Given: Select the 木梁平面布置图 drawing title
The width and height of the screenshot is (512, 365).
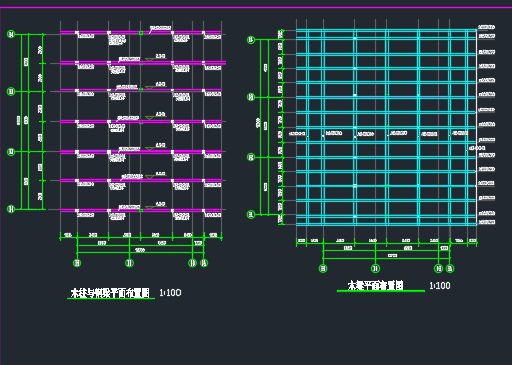Looking at the screenshot, I should [376, 286].
